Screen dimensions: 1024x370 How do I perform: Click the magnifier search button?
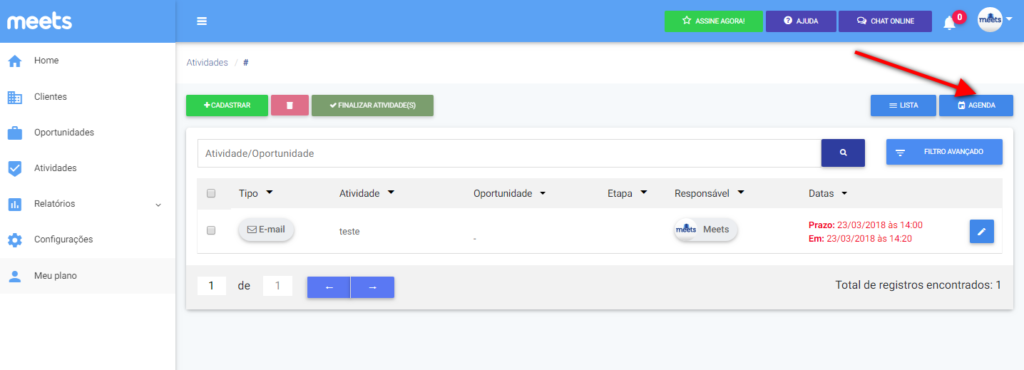(843, 153)
